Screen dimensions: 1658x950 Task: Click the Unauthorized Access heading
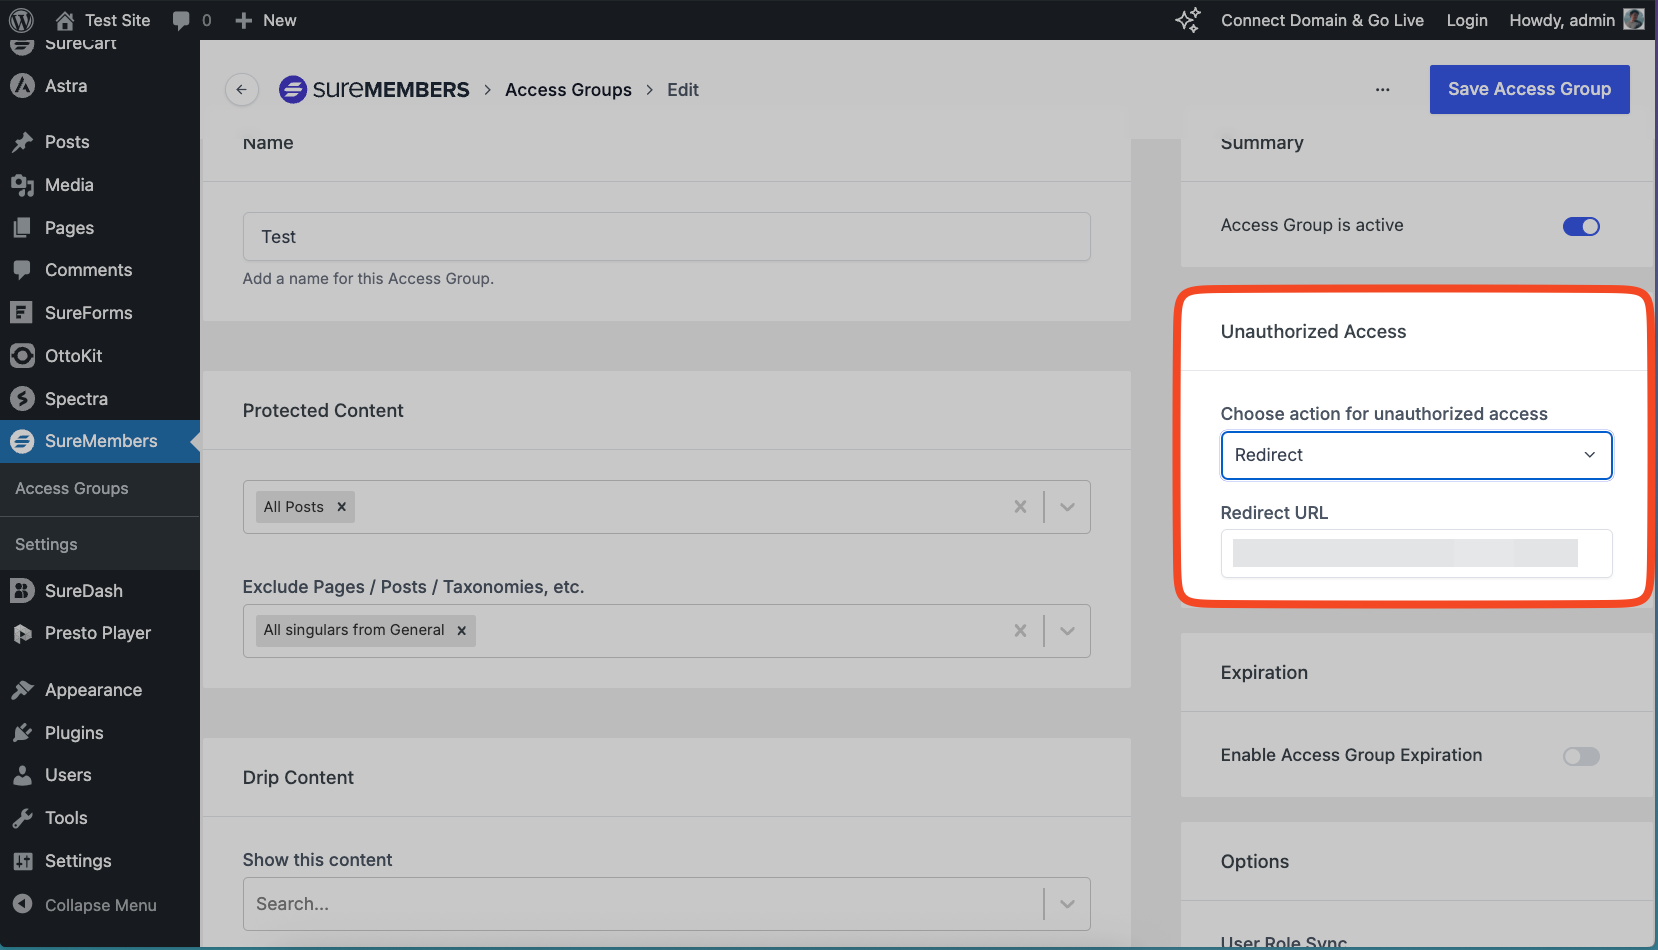(x=1313, y=332)
